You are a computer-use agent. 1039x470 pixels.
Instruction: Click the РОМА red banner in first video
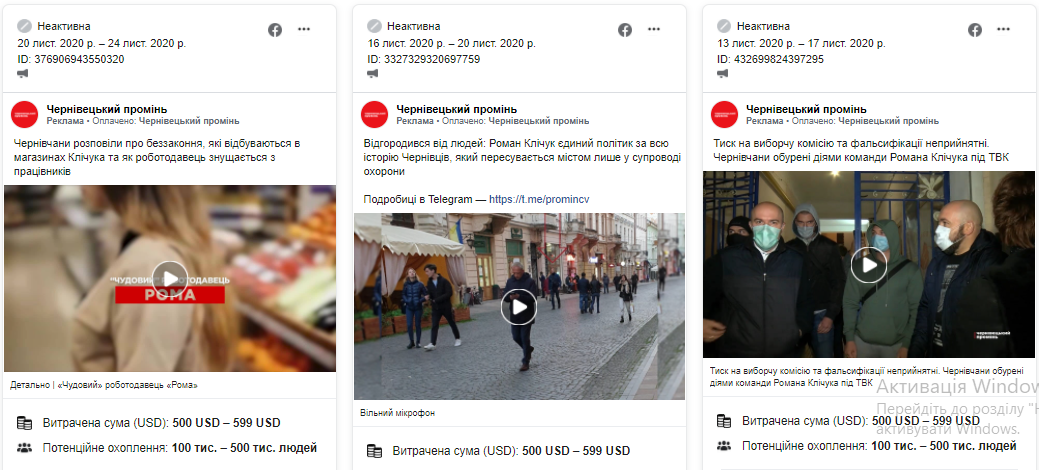pos(170,295)
